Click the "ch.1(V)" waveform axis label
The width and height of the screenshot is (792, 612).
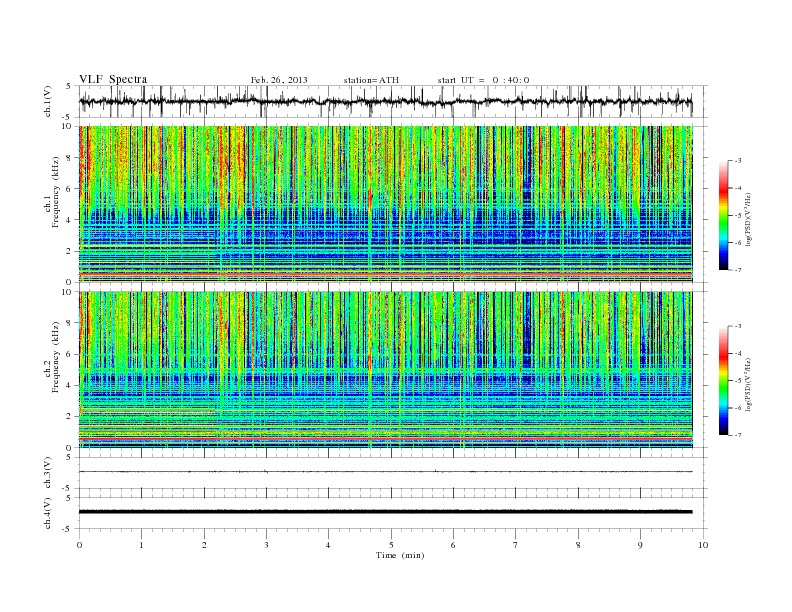[x=48, y=101]
